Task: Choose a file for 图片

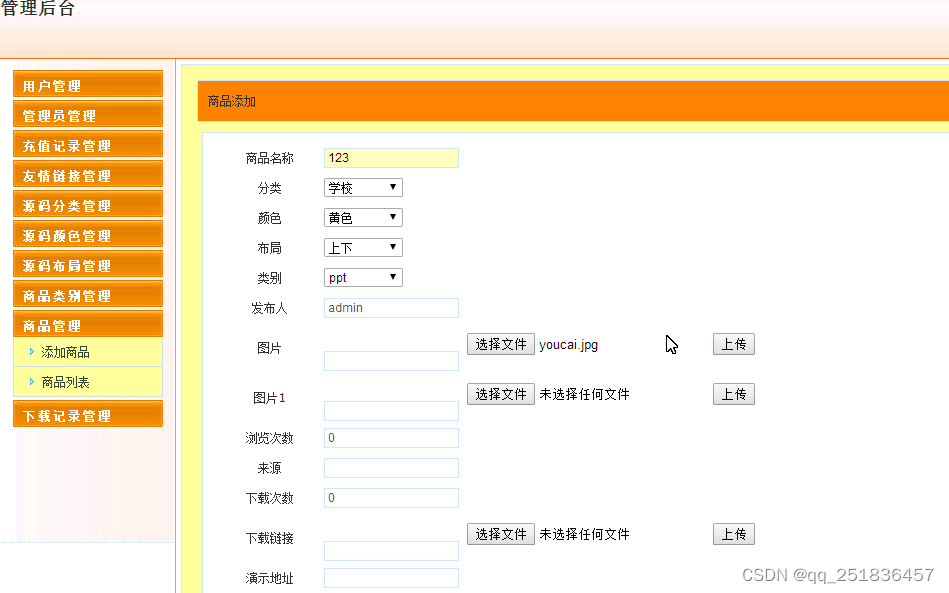Action: [x=501, y=344]
